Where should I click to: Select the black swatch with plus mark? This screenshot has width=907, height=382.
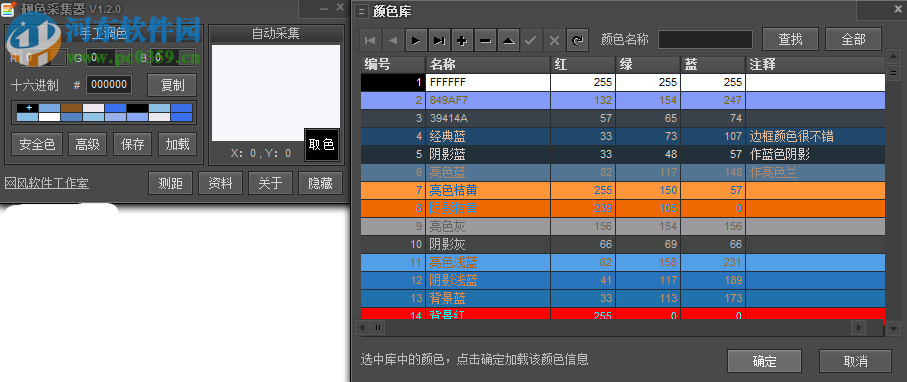(x=28, y=108)
